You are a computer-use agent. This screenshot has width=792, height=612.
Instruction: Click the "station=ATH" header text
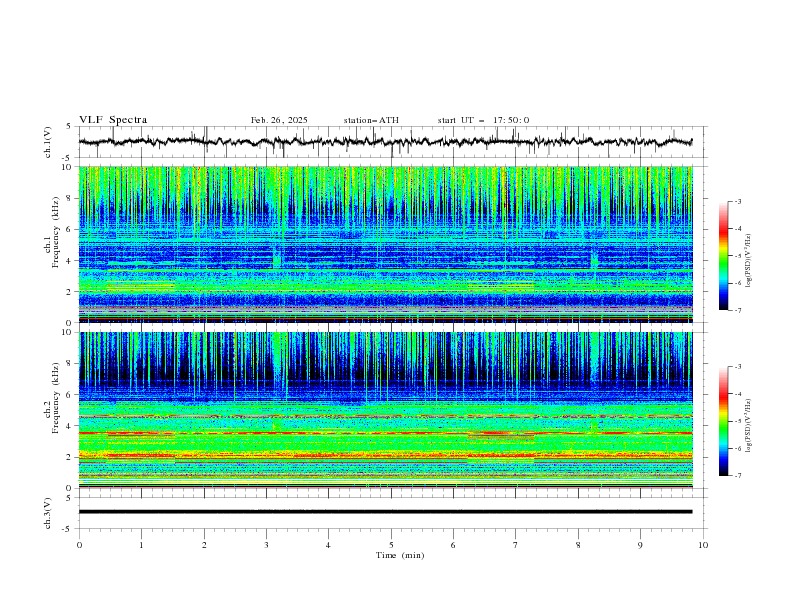coord(371,120)
